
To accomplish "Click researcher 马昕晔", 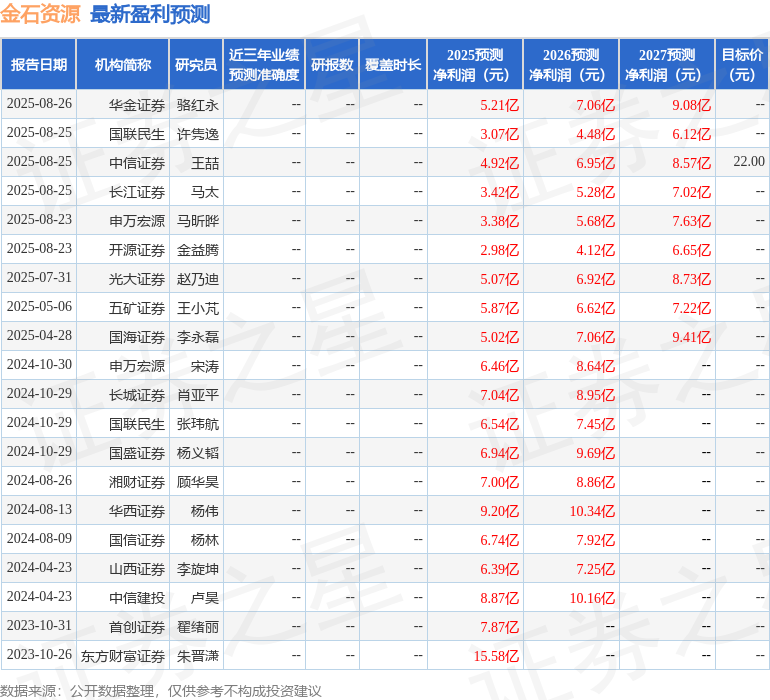I will (x=197, y=221).
